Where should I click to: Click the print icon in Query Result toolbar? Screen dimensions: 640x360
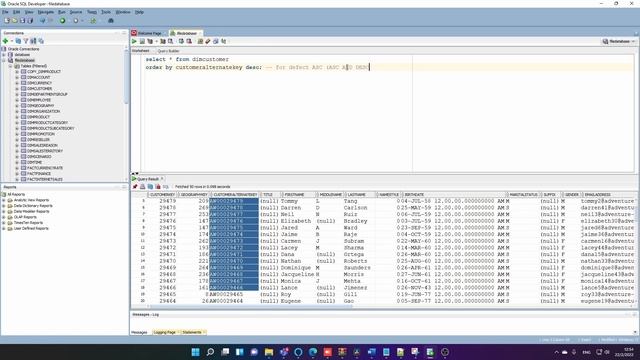coord(142,187)
